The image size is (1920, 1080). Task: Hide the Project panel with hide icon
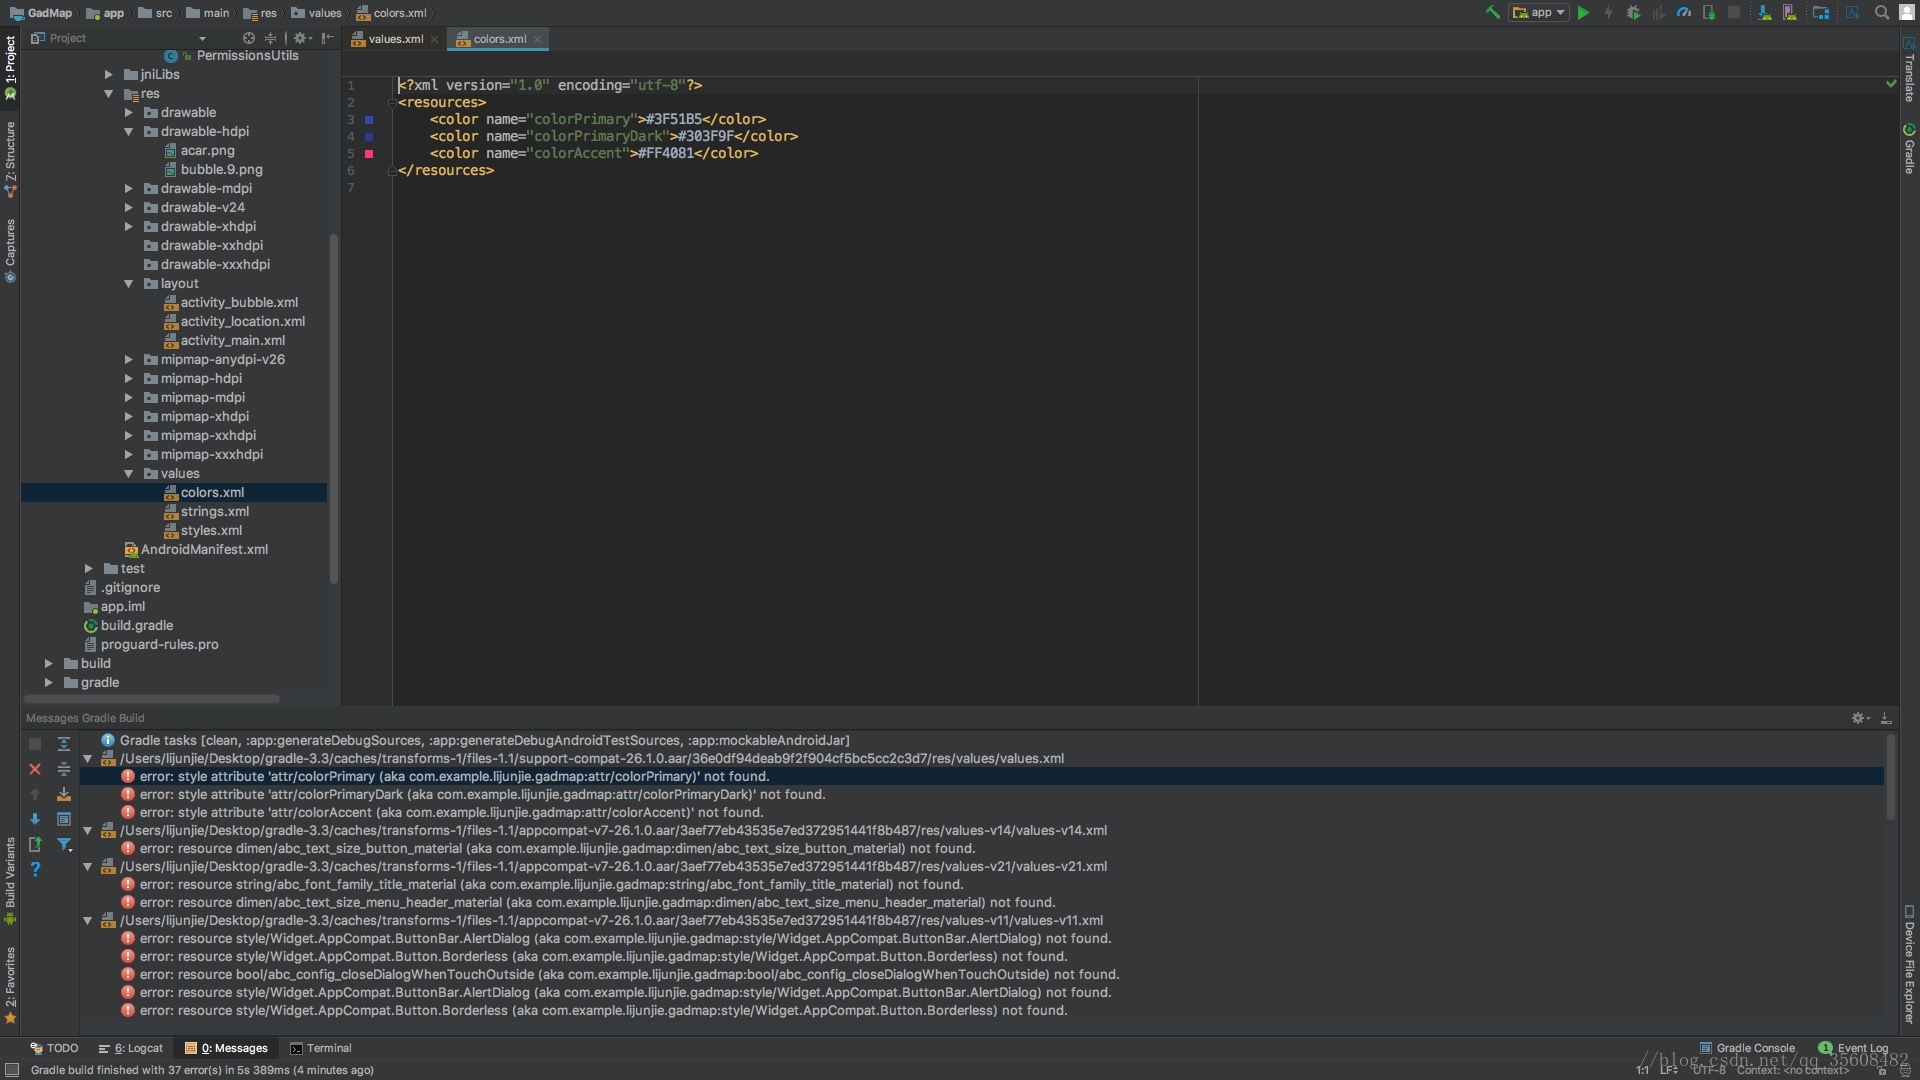[328, 38]
